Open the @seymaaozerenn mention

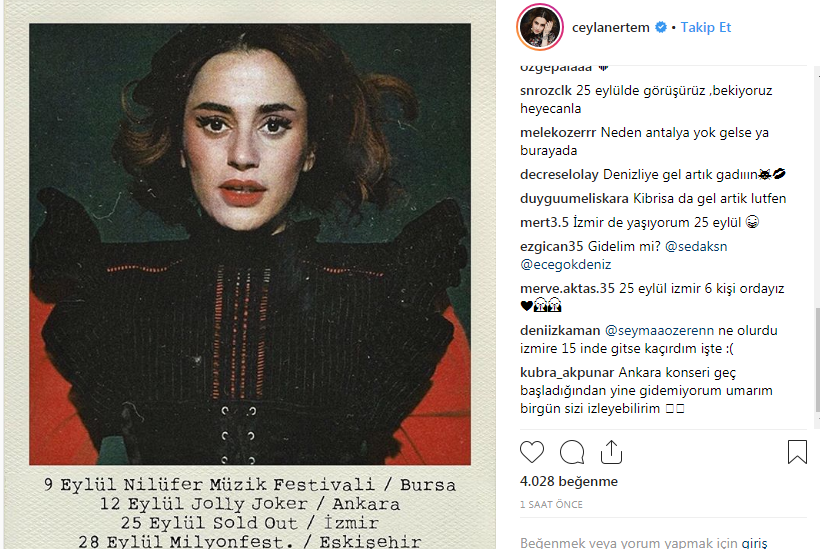(659, 330)
